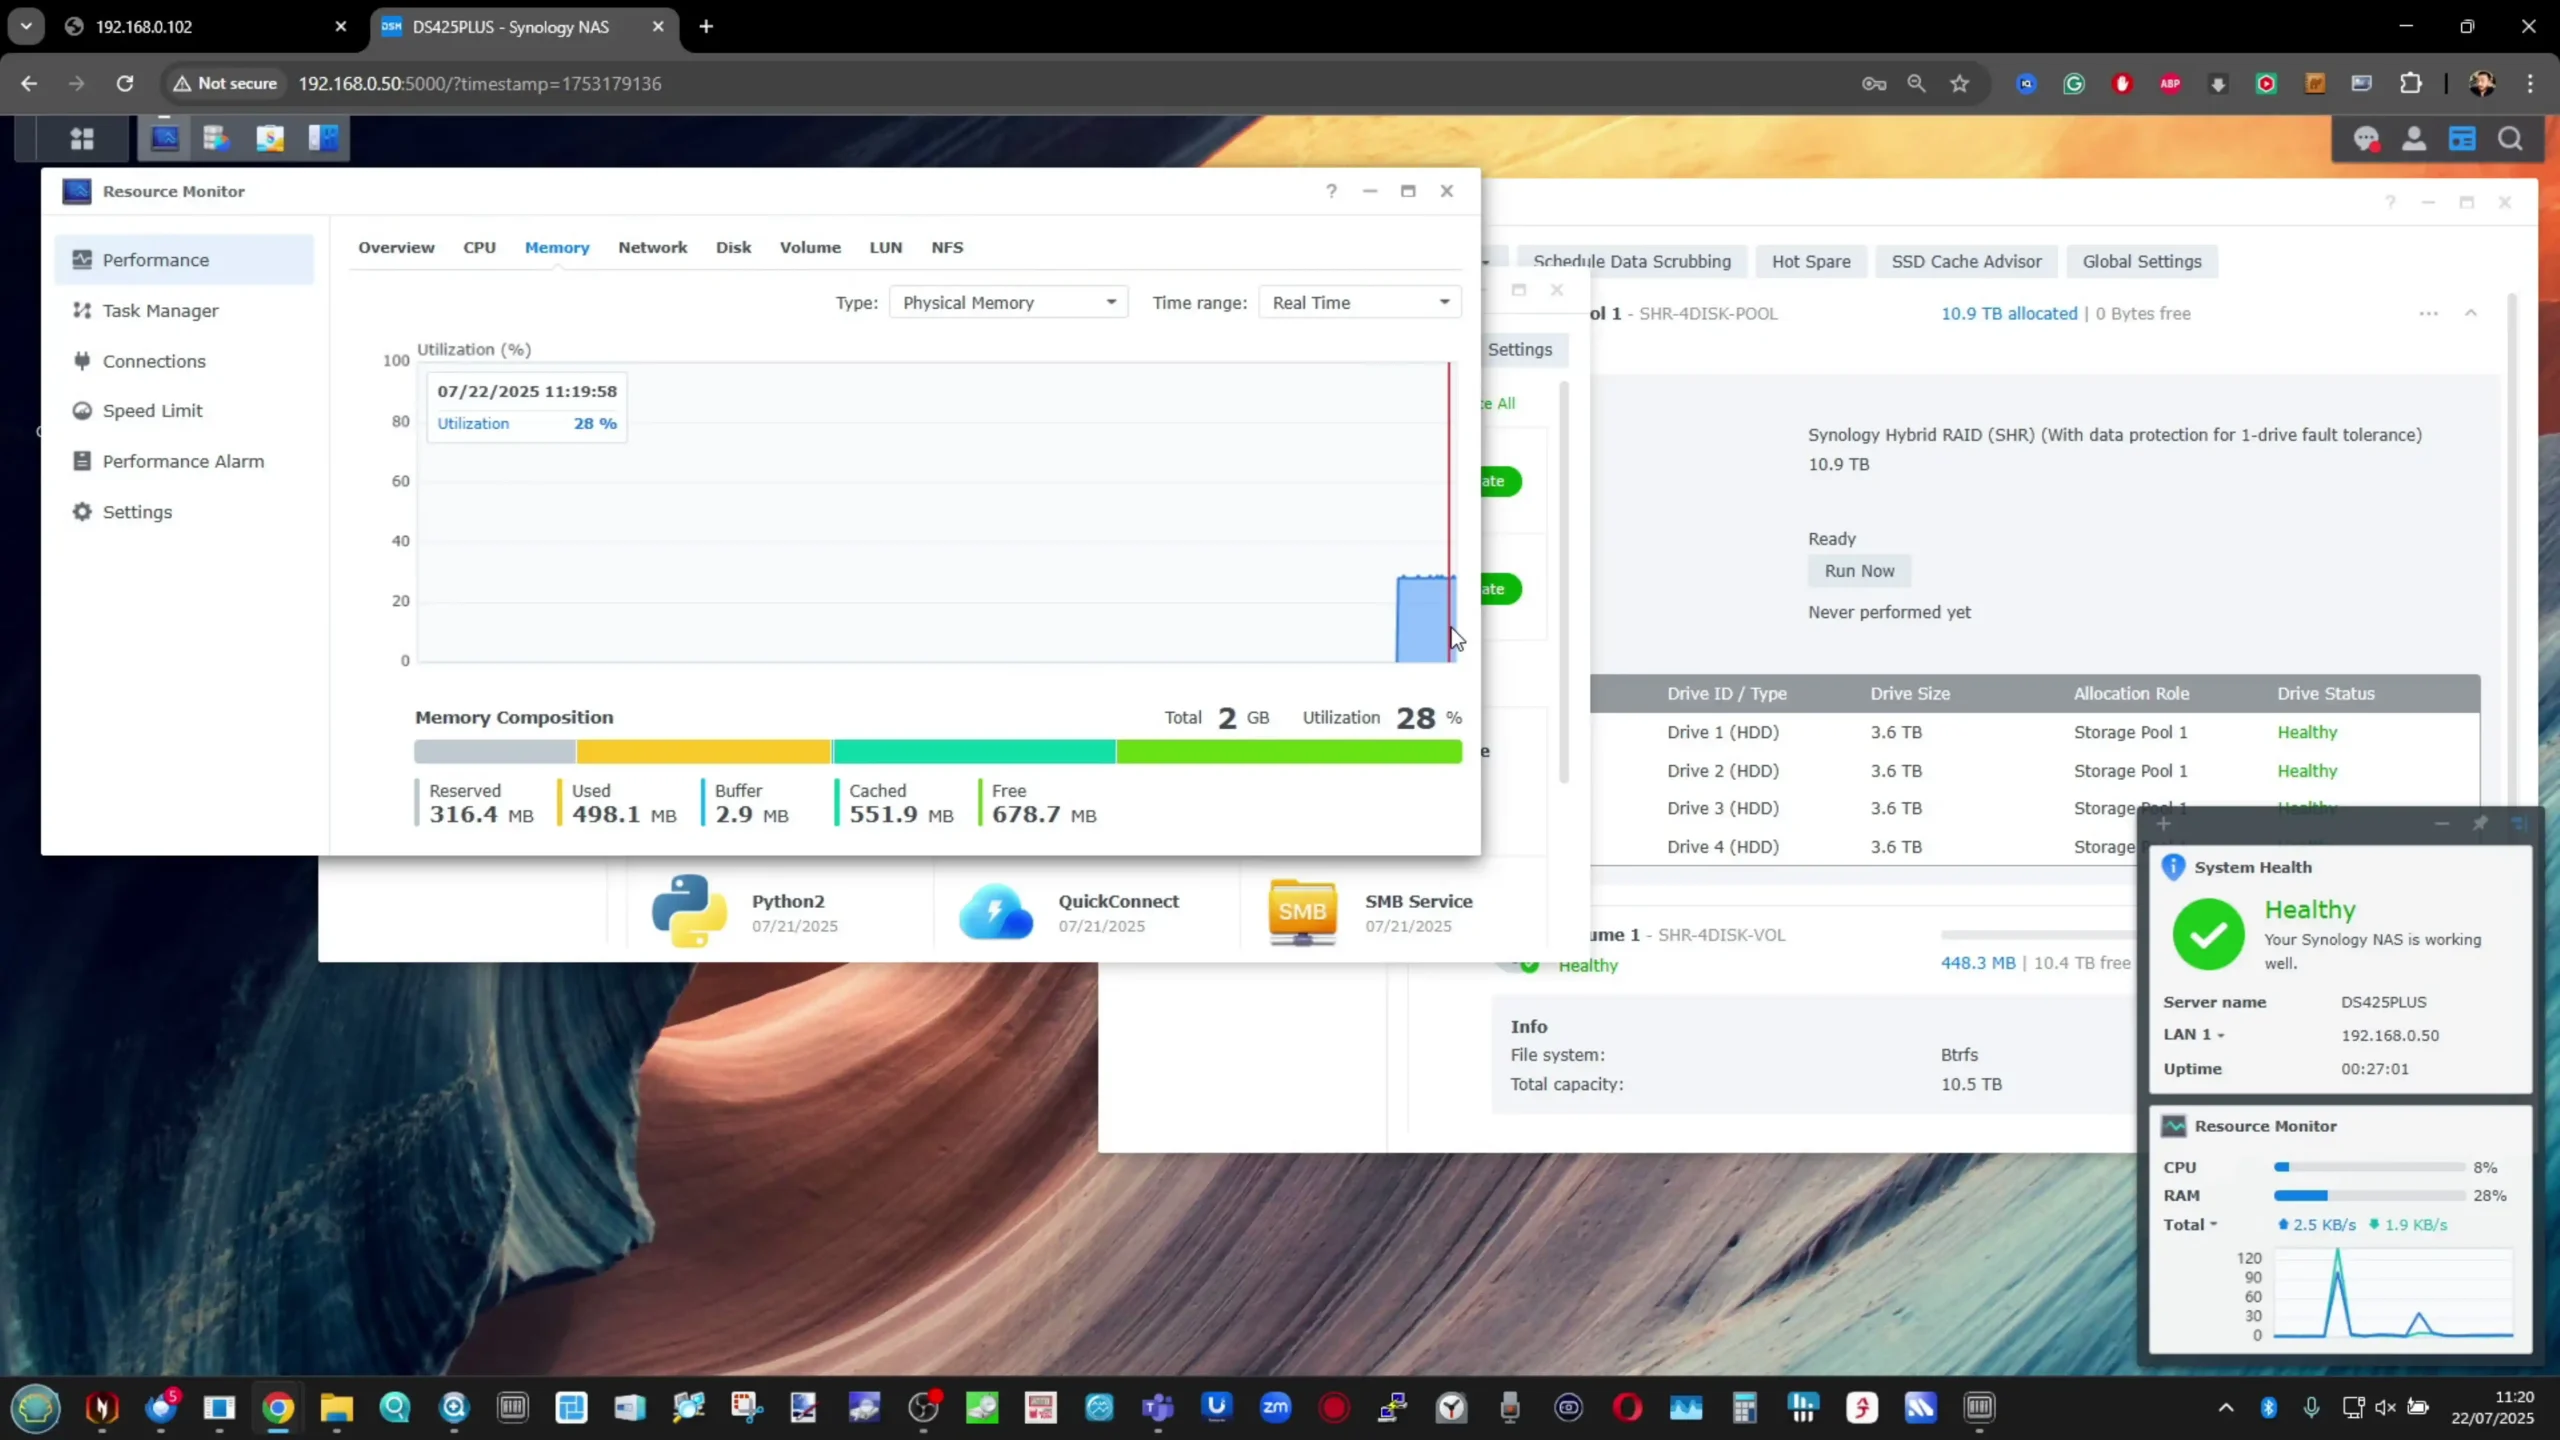Toggle the DSM widgets panel icon
Screen dimensions: 2560x1440
[x=2462, y=139]
